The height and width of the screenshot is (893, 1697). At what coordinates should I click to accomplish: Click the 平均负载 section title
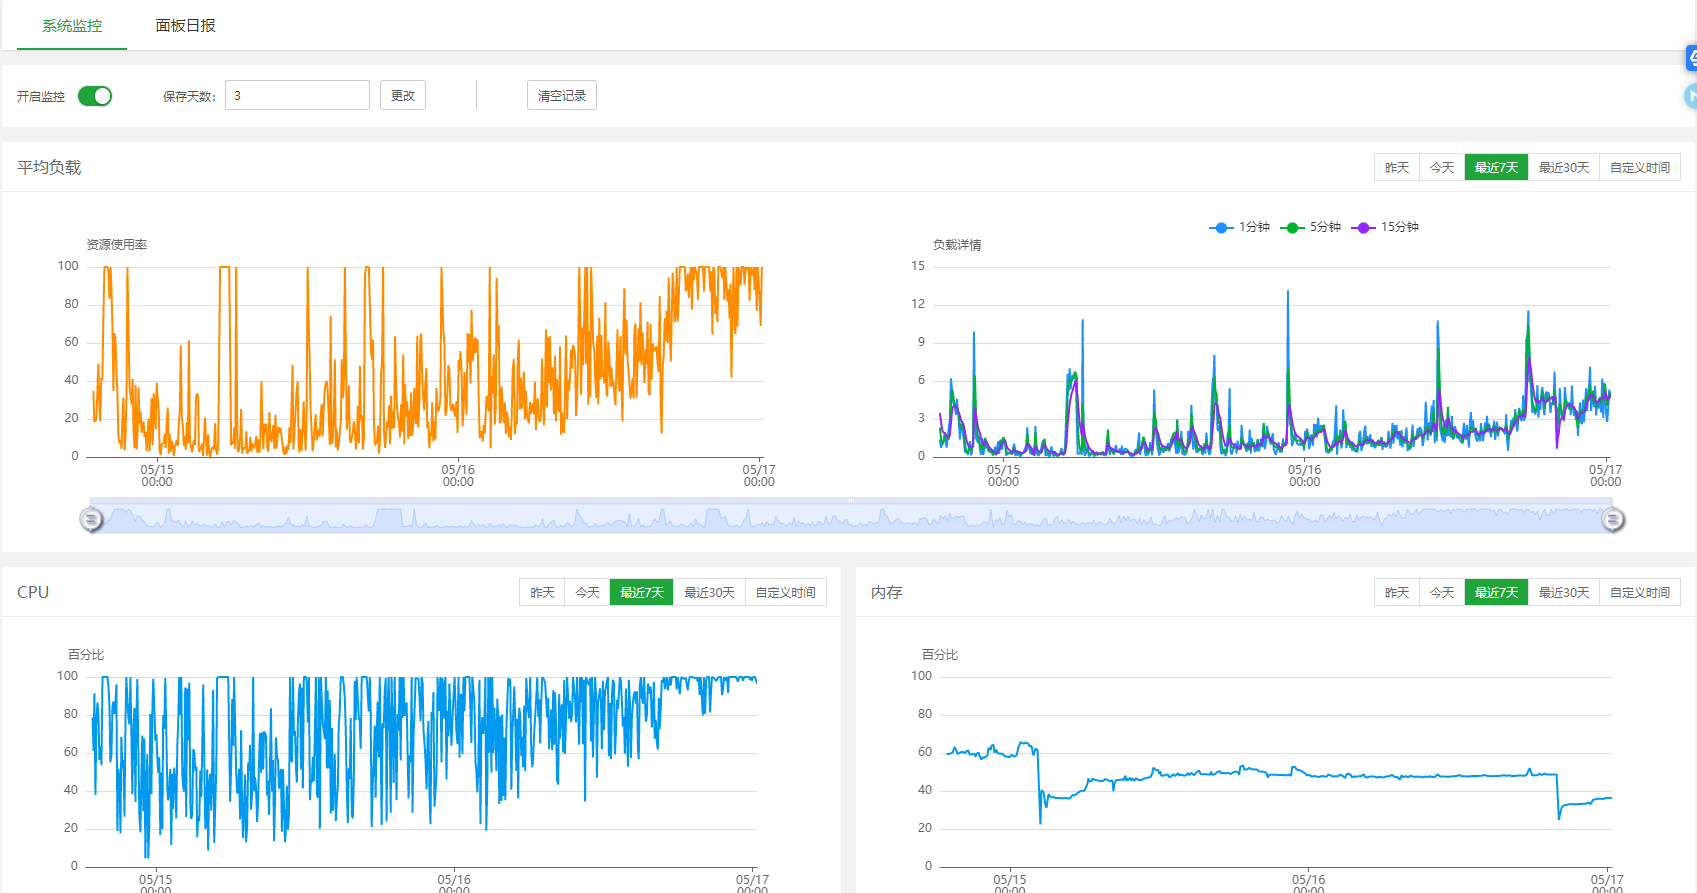tap(49, 167)
